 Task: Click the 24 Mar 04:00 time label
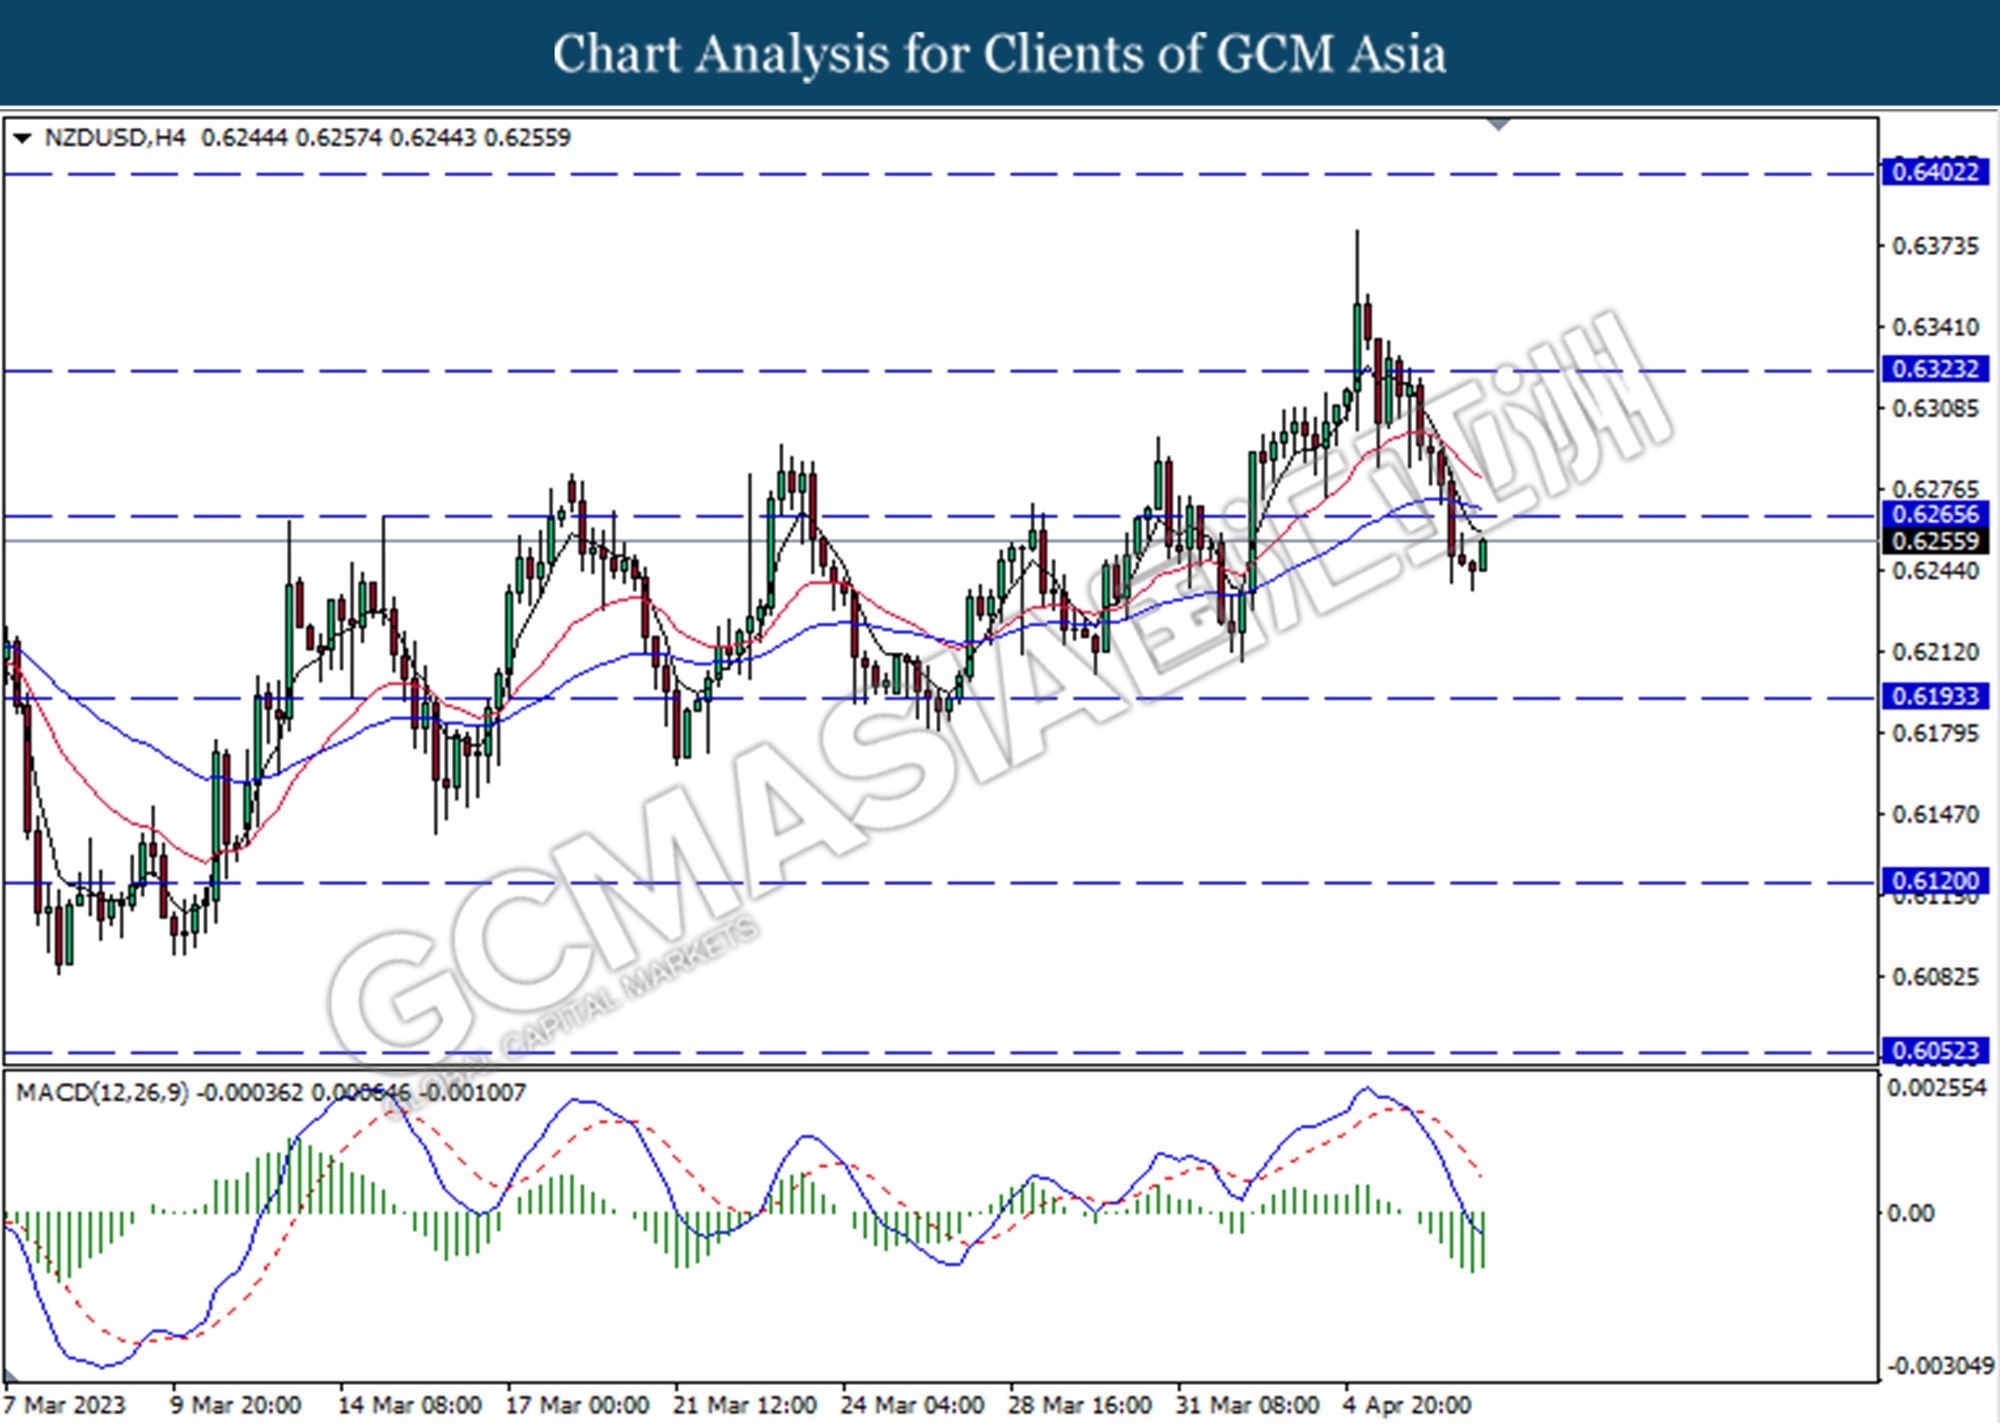[x=912, y=1405]
